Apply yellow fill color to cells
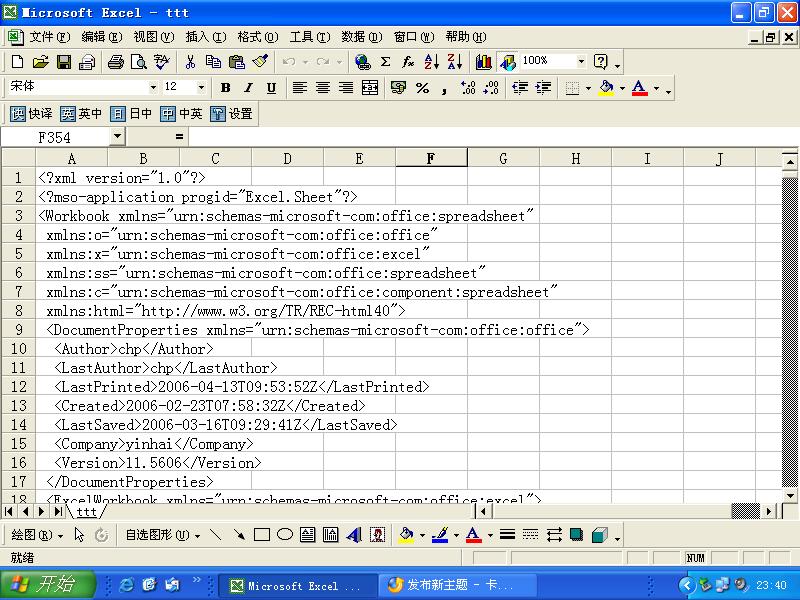This screenshot has height=600, width=800. [607, 88]
